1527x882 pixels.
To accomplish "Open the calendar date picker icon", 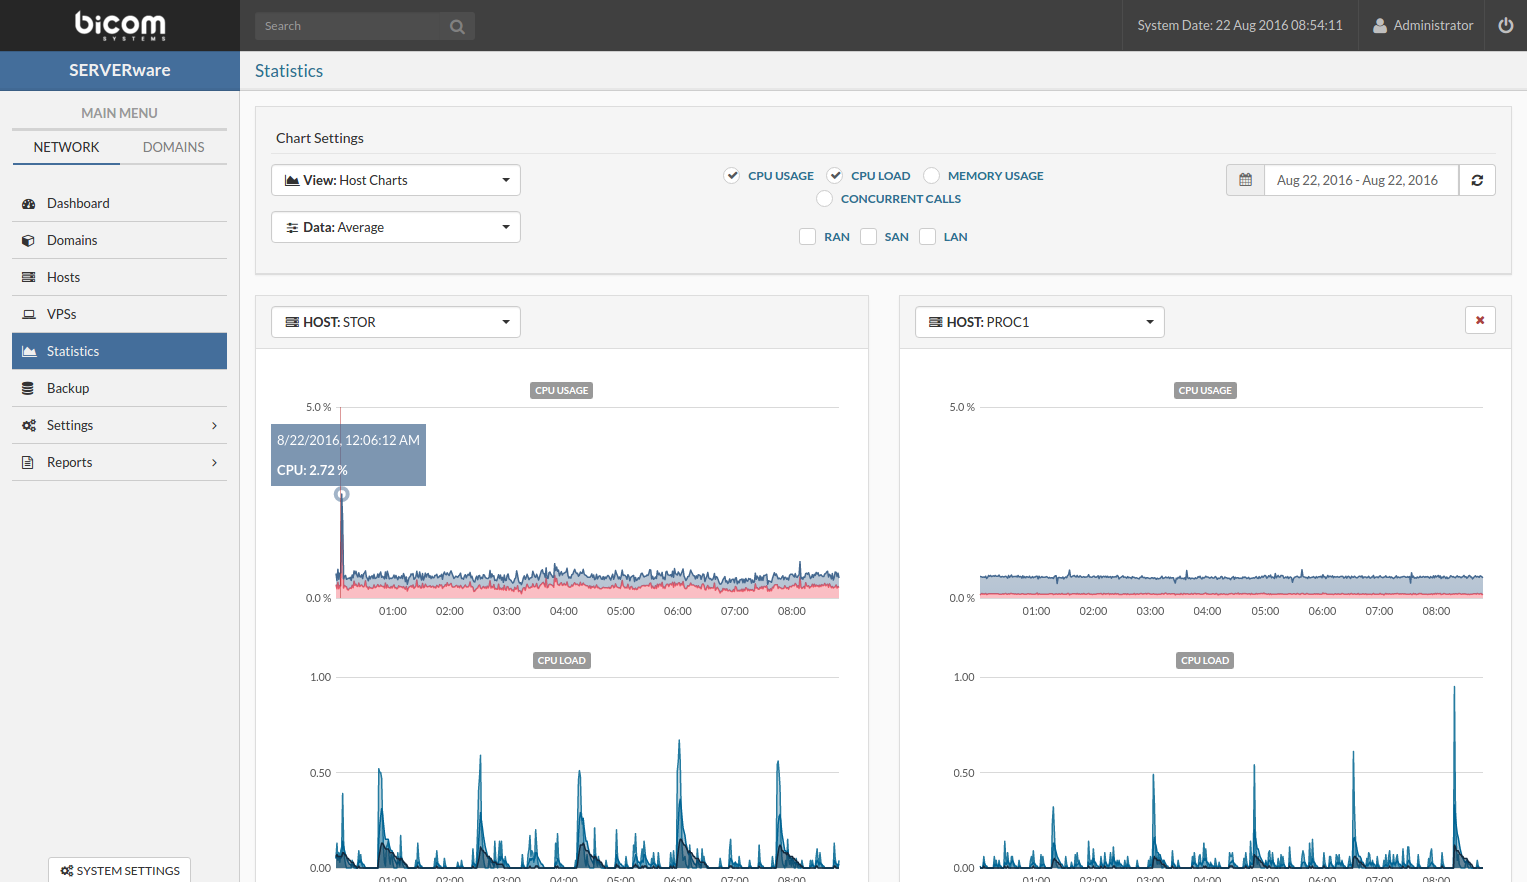I will click(x=1245, y=180).
